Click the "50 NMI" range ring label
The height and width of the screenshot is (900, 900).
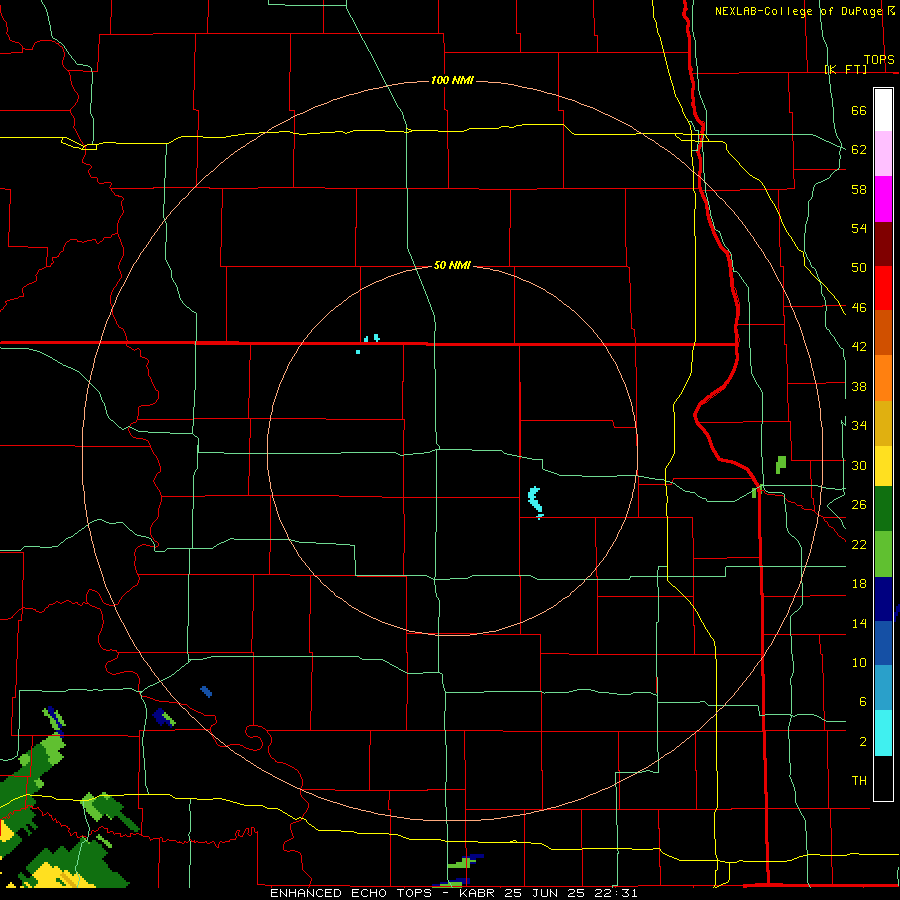pos(452,265)
